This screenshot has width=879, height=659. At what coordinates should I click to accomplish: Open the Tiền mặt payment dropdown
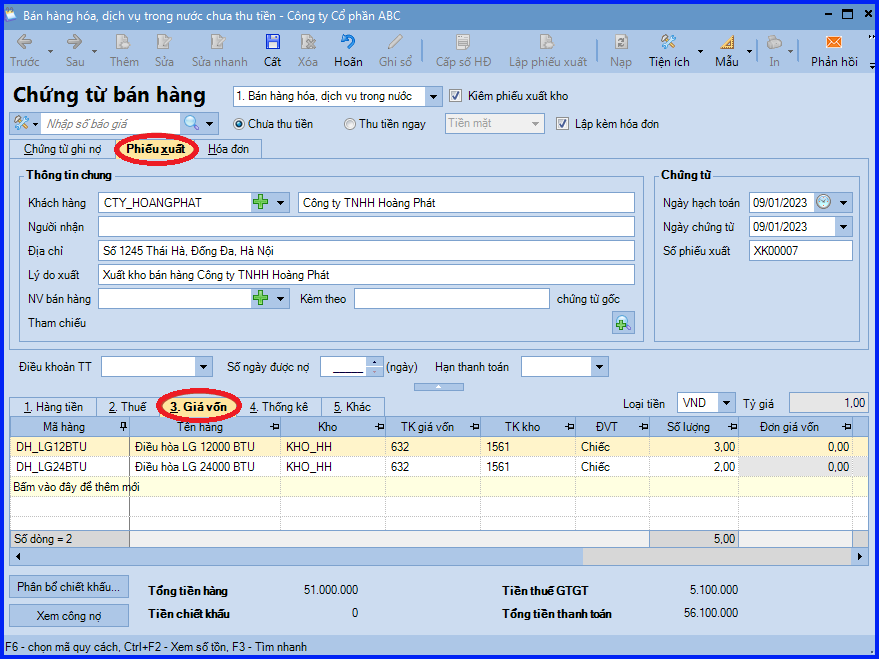point(535,124)
